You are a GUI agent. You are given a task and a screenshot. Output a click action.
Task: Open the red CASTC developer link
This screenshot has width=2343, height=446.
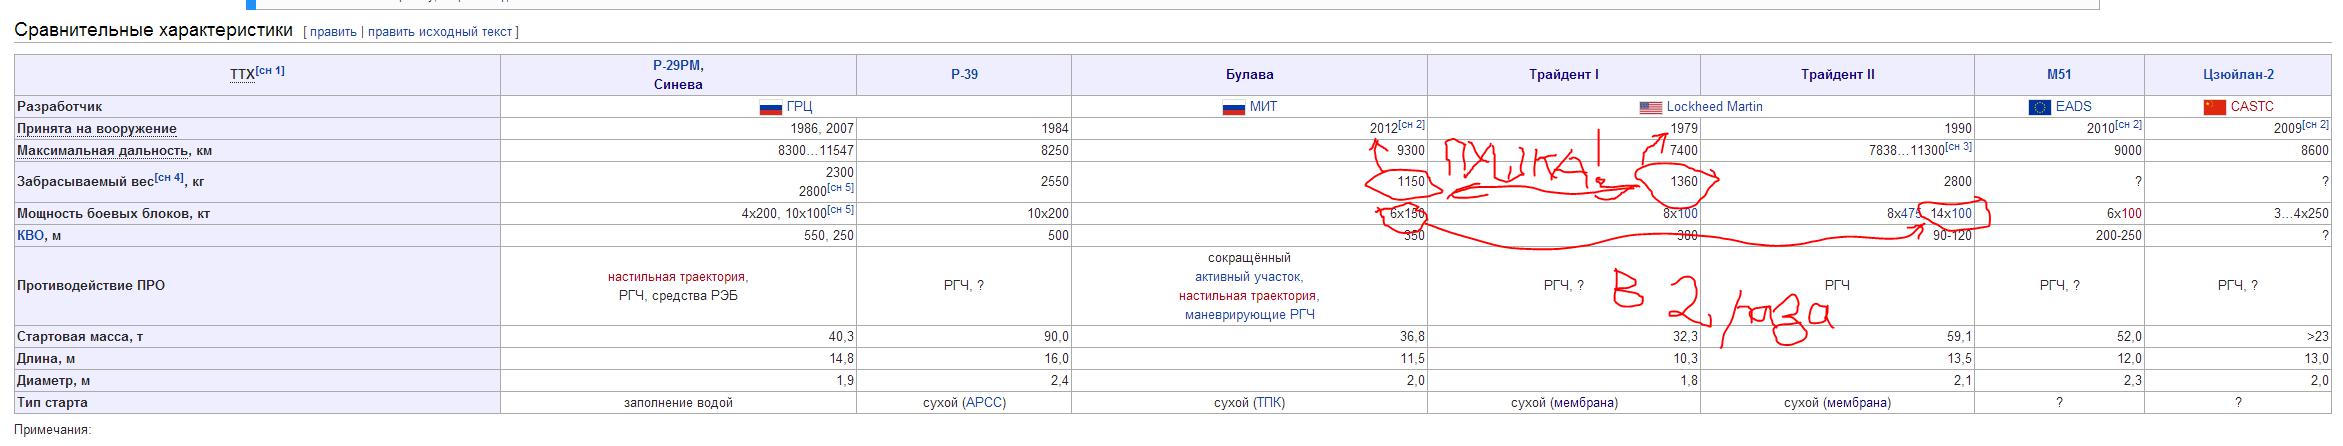[x=2251, y=107]
